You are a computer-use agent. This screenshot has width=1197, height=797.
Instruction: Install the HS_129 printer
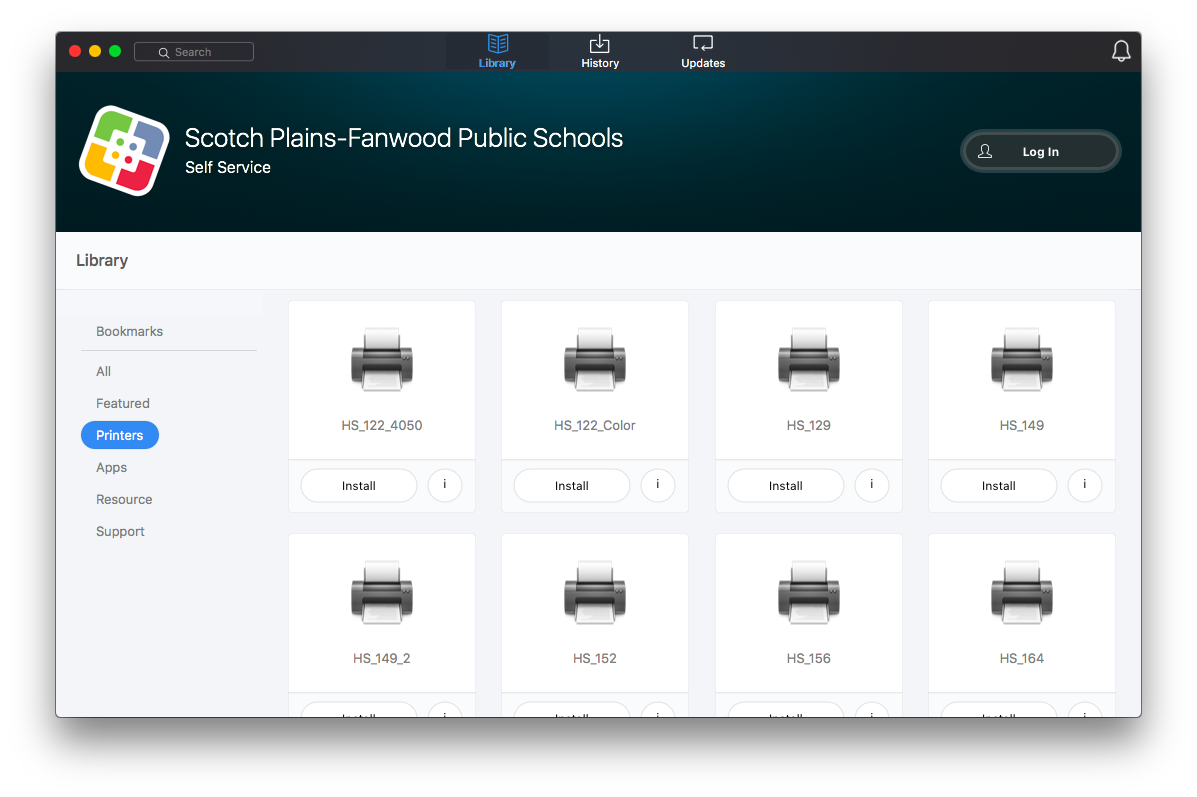[785, 486]
